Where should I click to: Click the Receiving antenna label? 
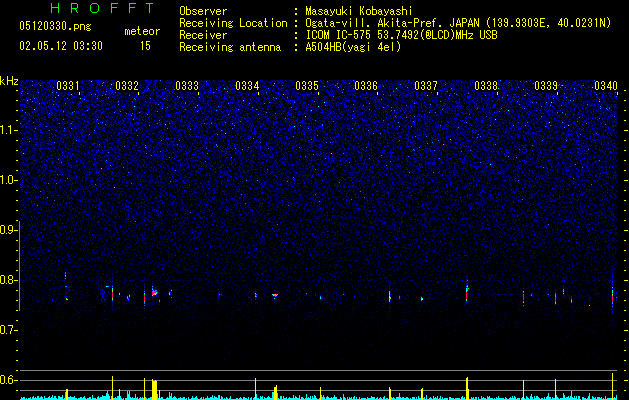[230, 47]
